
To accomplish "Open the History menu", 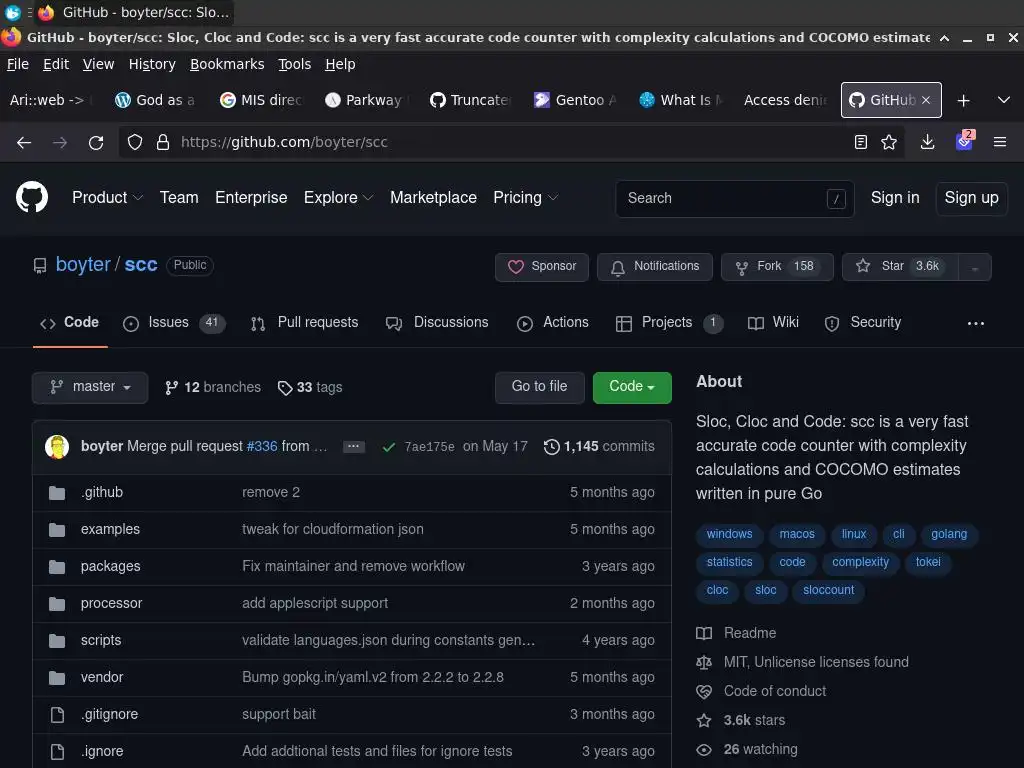I will pyautogui.click(x=152, y=64).
